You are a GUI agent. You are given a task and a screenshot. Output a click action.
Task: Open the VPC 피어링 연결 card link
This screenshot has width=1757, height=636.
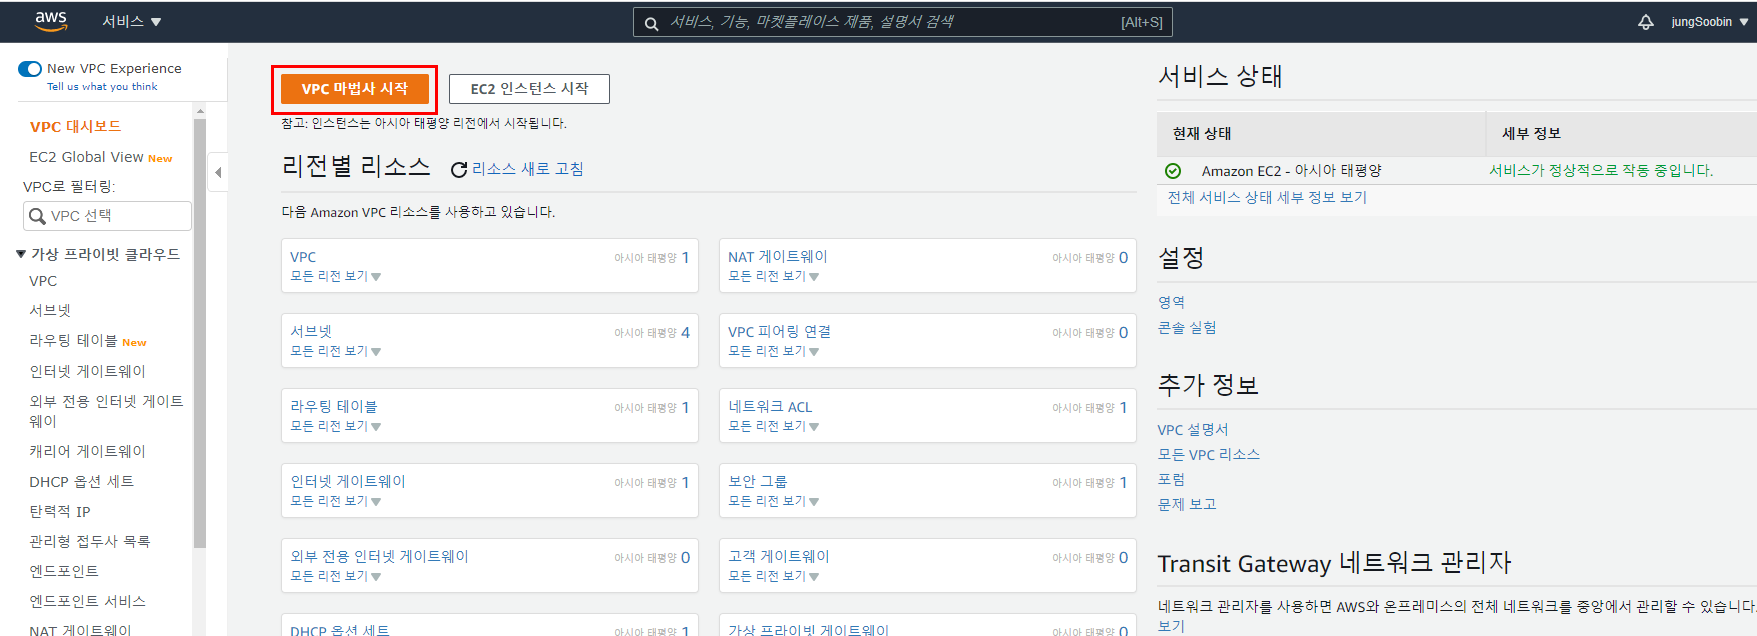pos(780,332)
